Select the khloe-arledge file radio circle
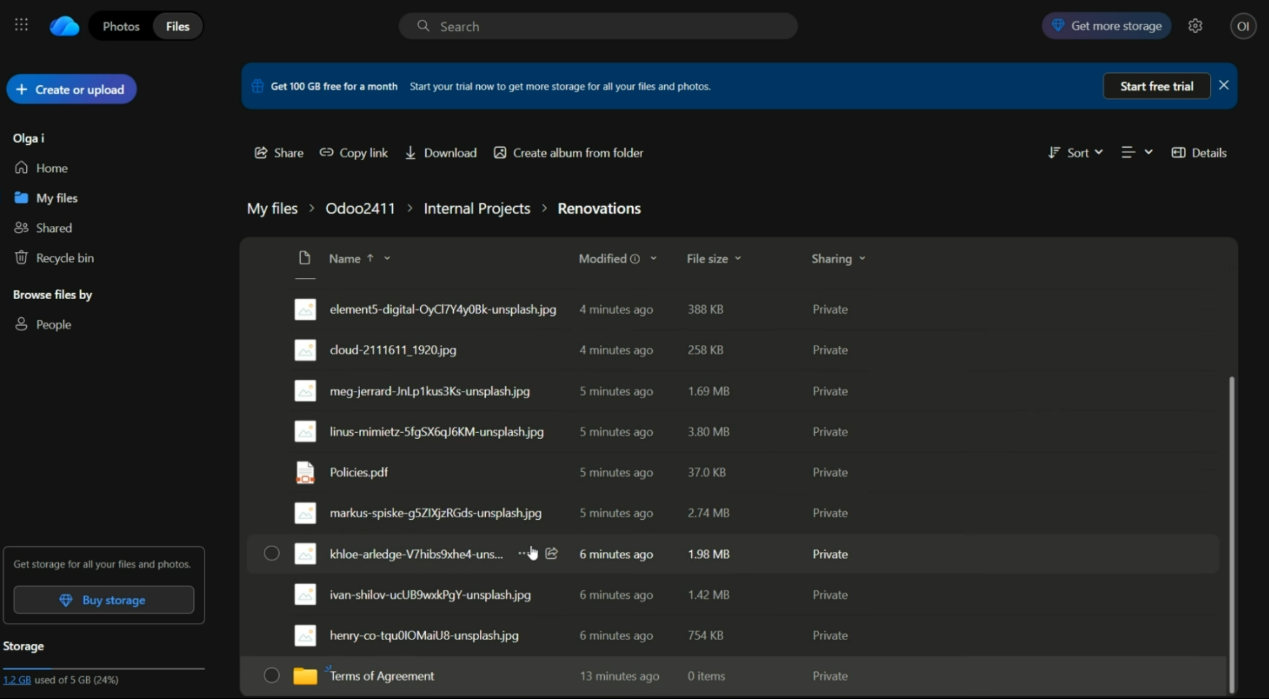The image size is (1269, 699). click(271, 554)
